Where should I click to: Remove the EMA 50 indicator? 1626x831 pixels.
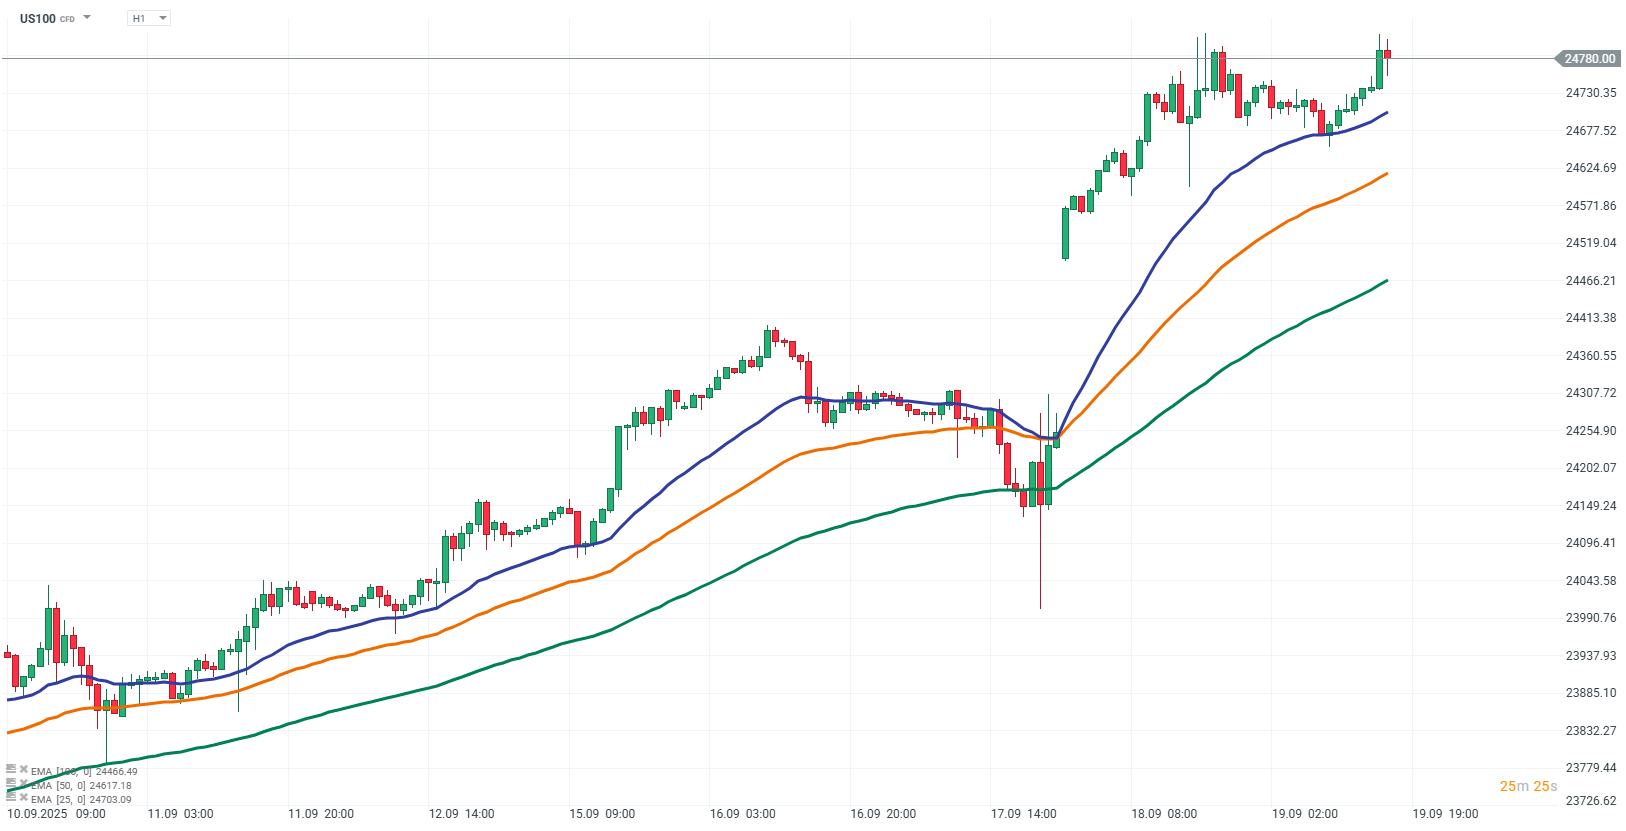23,783
